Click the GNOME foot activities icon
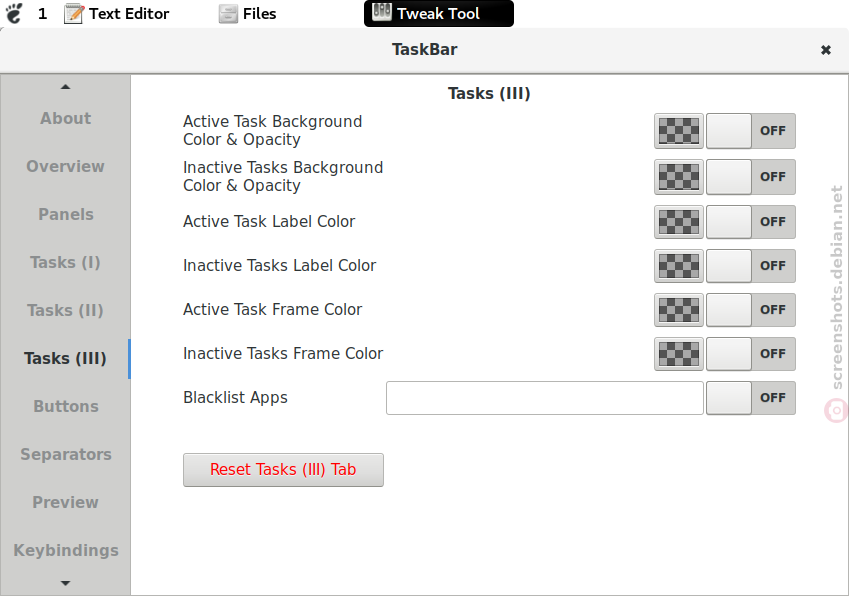This screenshot has width=849, height=596. [x=14, y=14]
